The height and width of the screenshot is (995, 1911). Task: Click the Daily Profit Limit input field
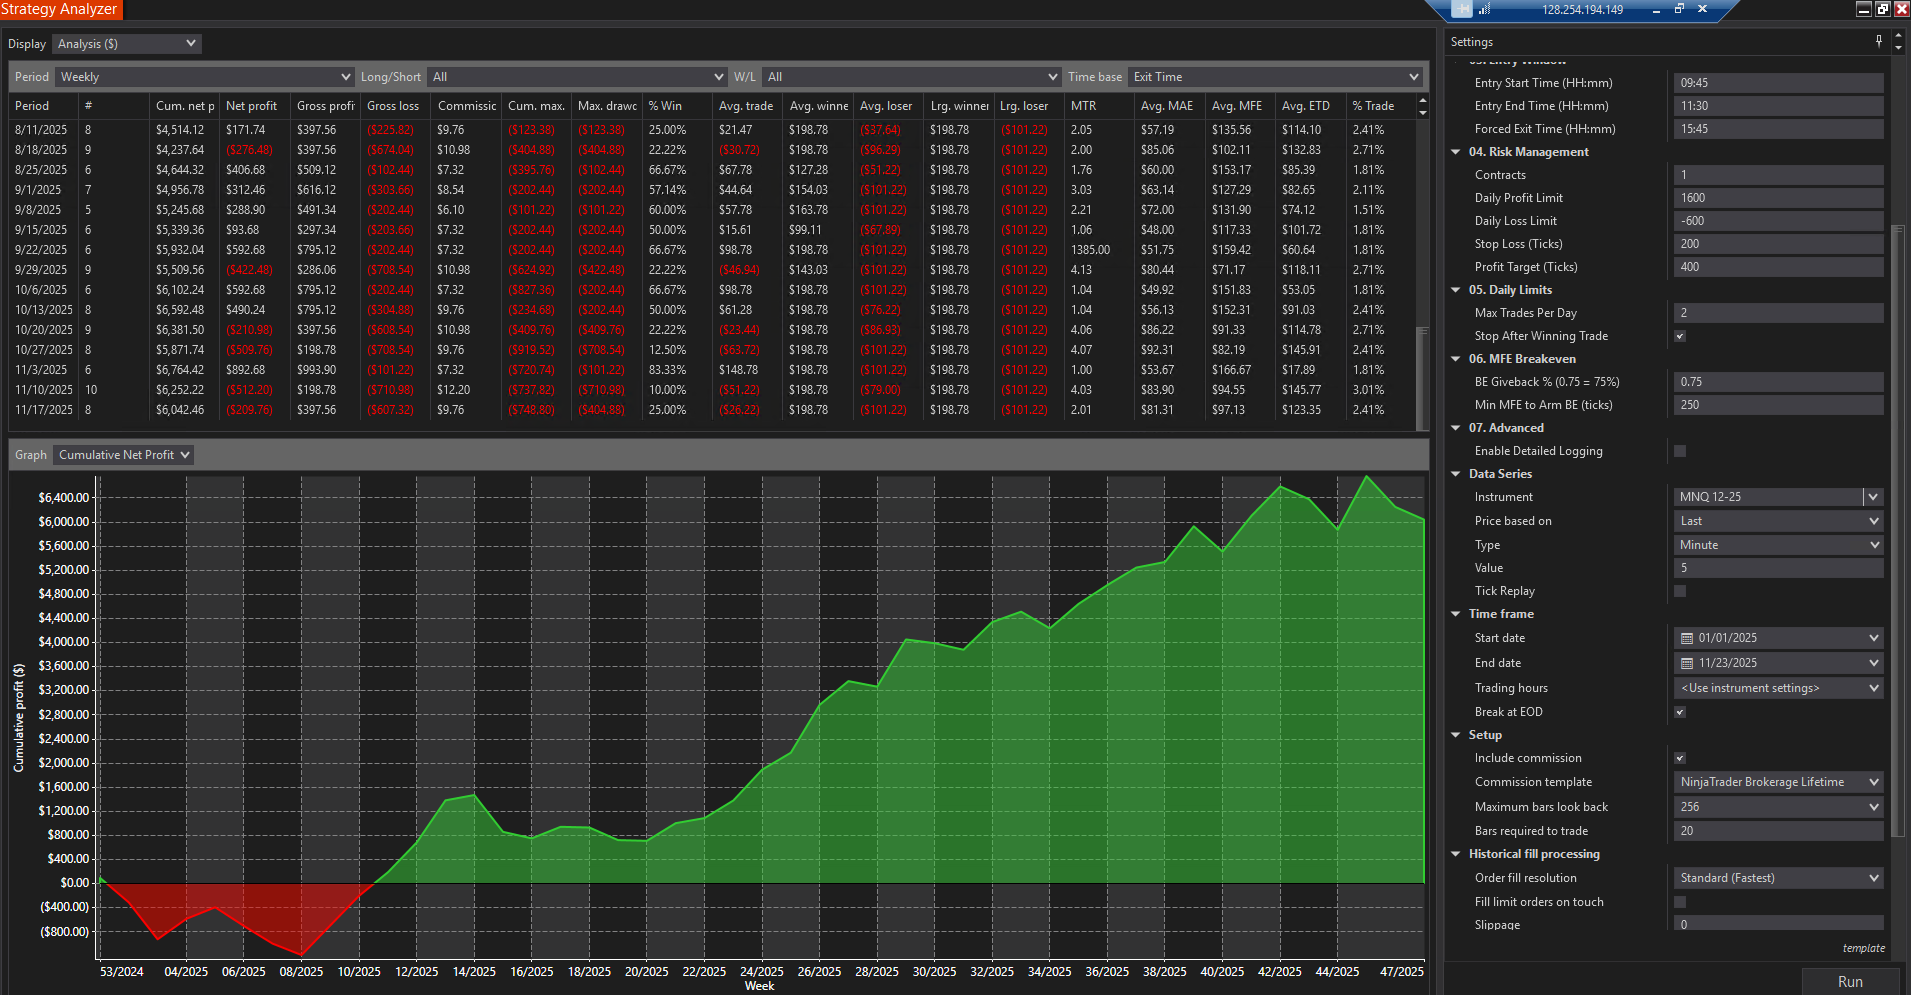[1779, 198]
